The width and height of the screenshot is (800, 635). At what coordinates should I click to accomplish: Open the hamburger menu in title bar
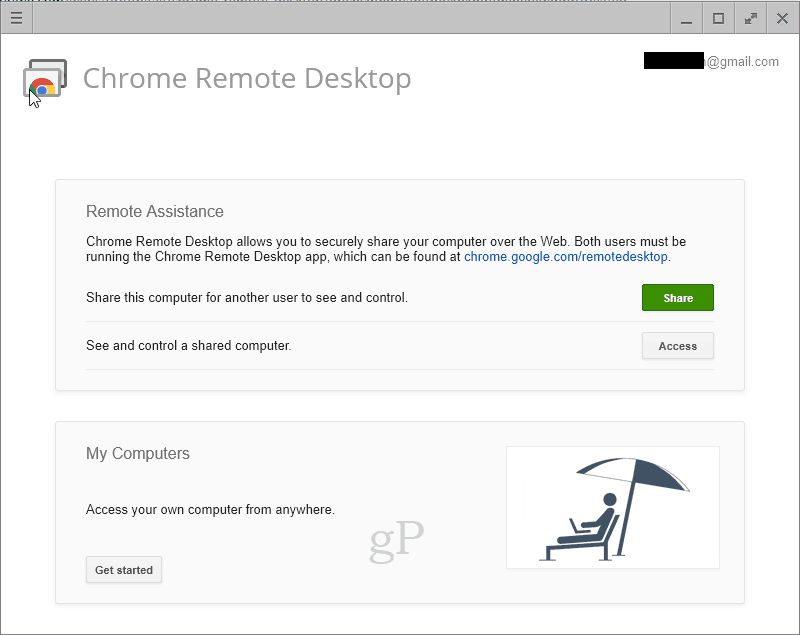point(16,18)
